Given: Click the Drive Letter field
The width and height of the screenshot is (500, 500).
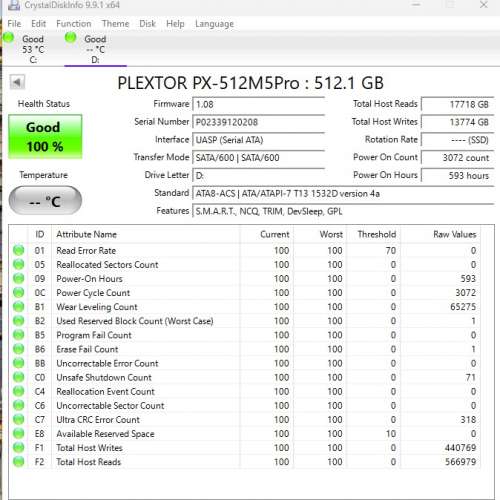Looking at the screenshot, I should click(x=258, y=175).
